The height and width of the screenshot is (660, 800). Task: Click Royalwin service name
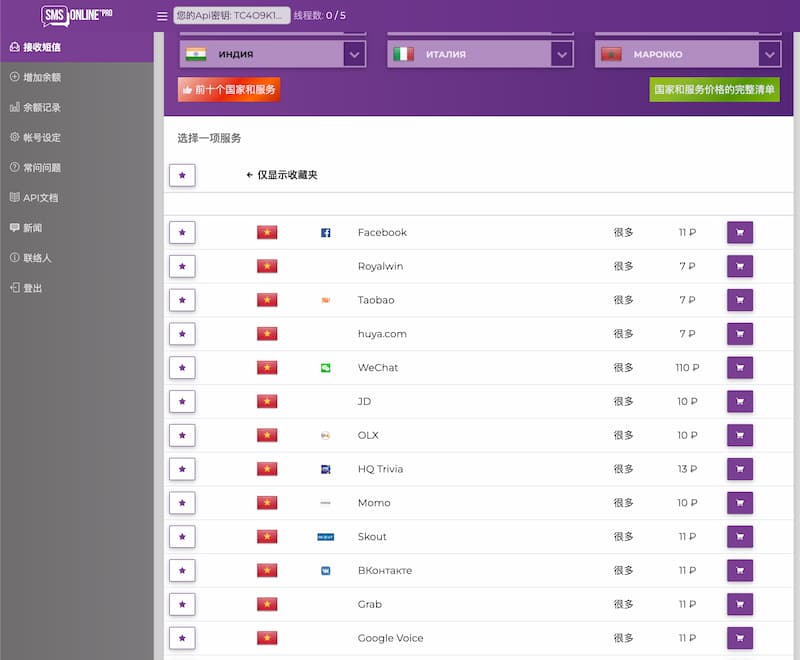click(380, 266)
